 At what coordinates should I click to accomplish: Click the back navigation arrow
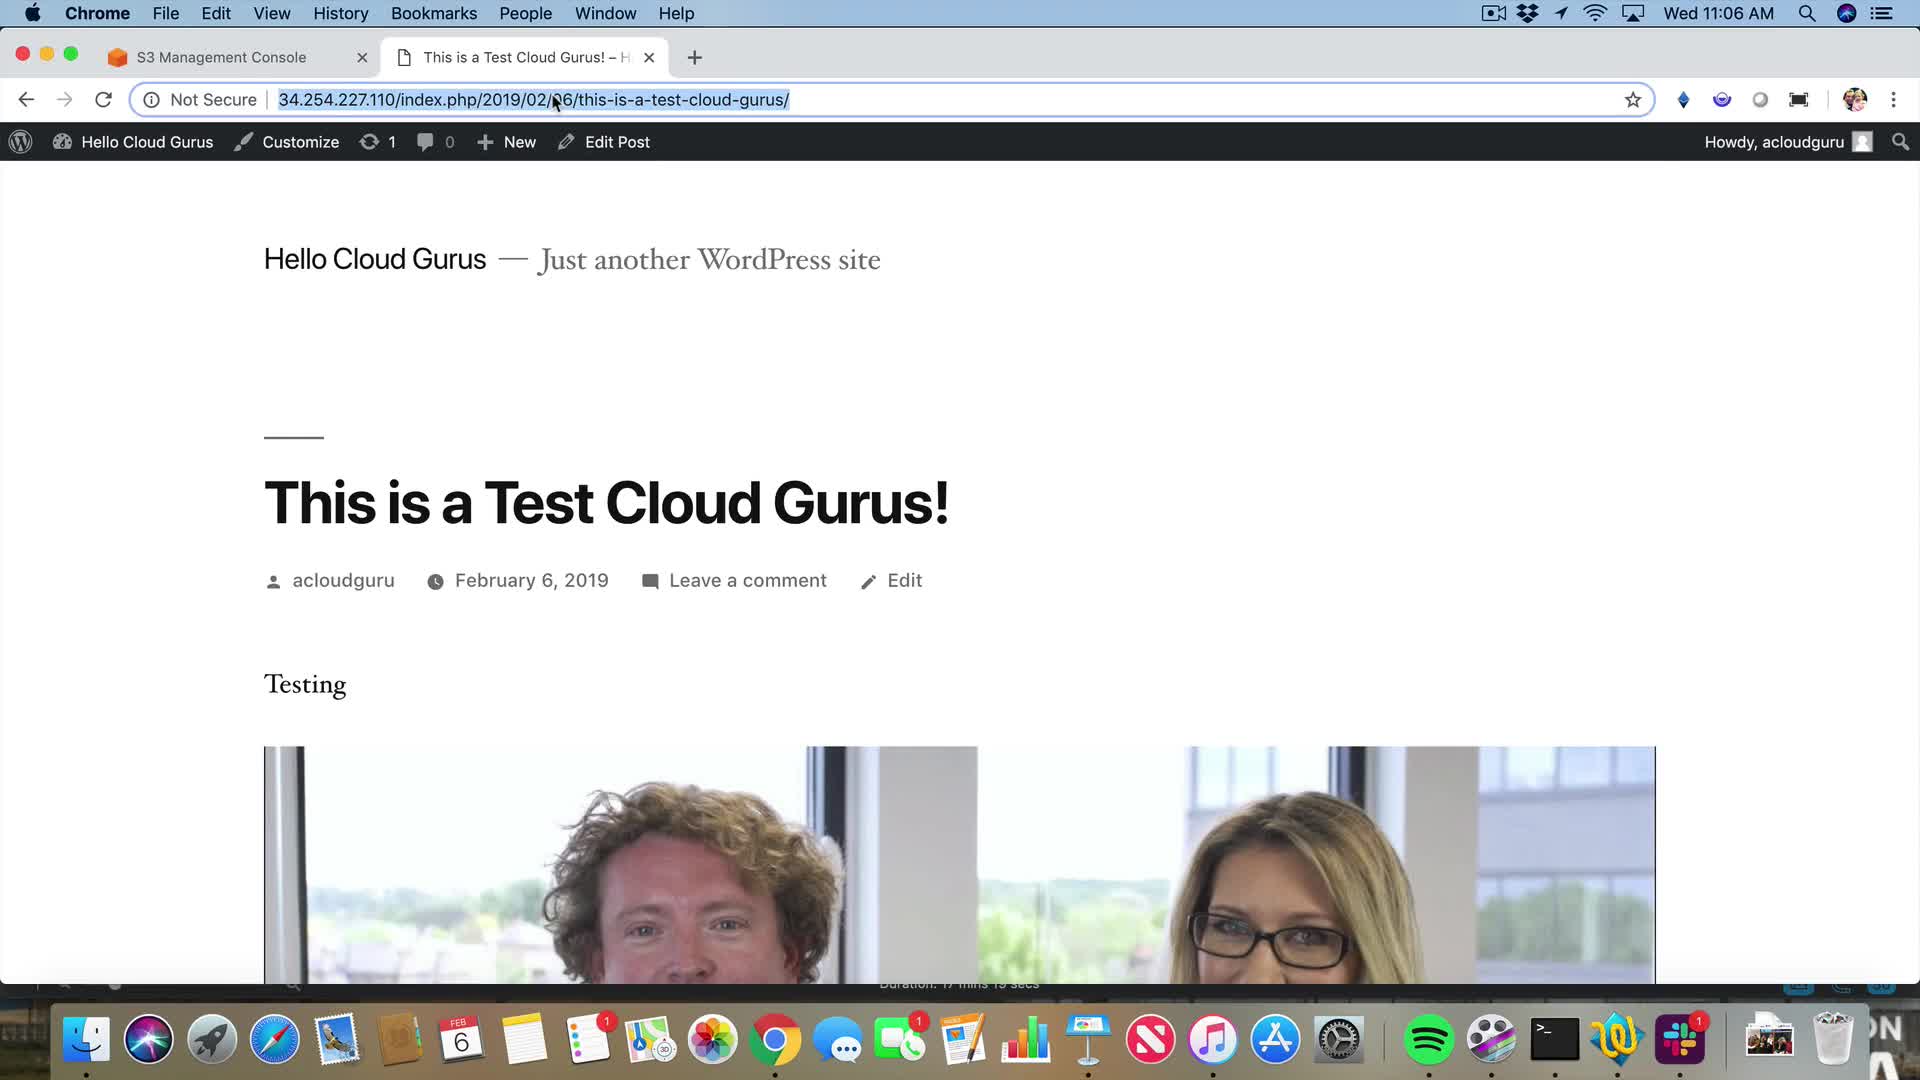point(27,100)
